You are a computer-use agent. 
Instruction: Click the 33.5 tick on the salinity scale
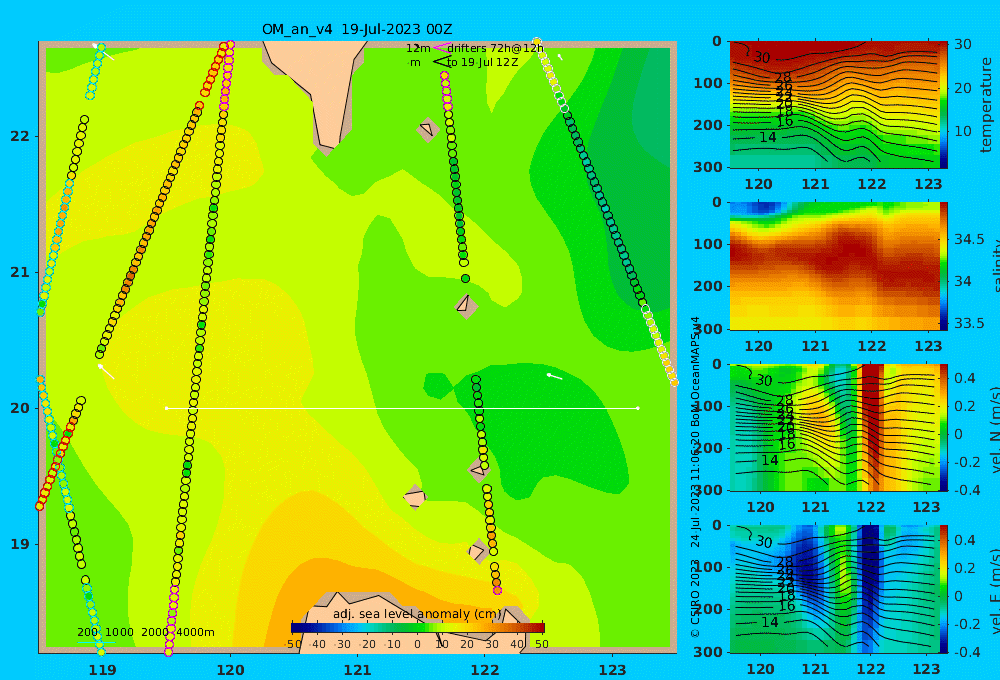point(969,323)
